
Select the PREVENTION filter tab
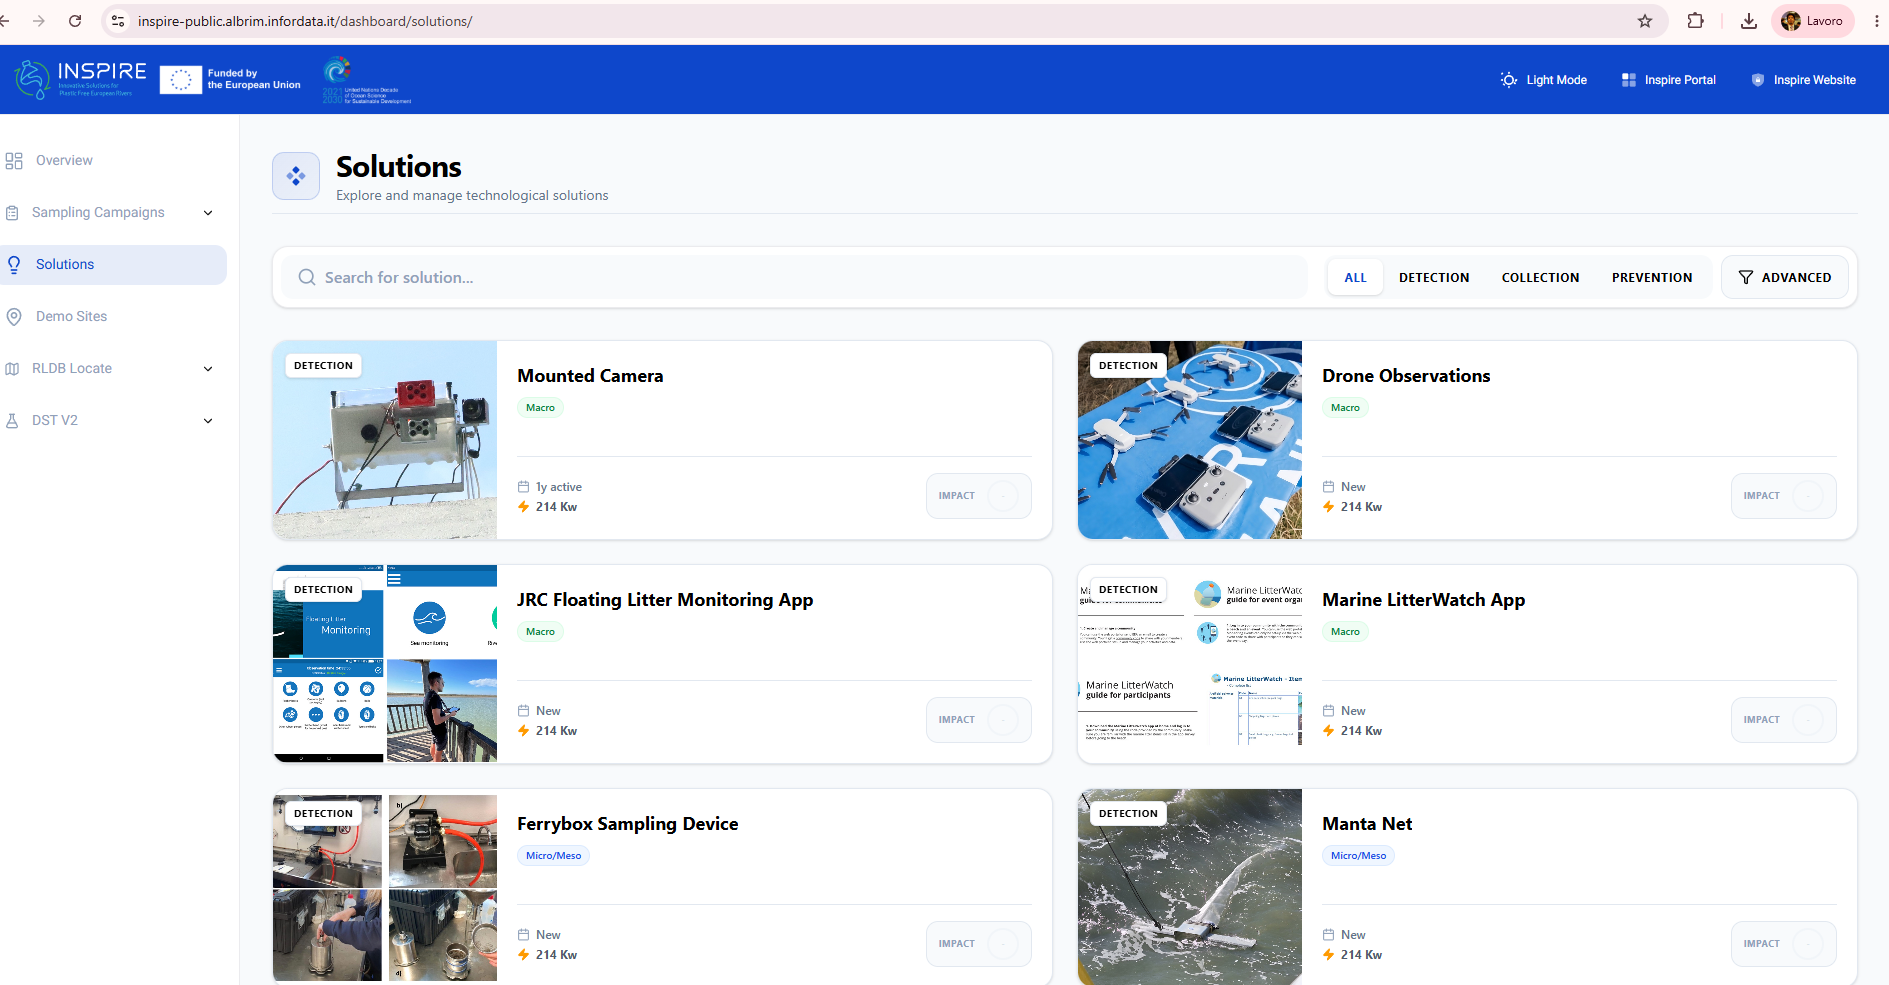pyautogui.click(x=1652, y=277)
